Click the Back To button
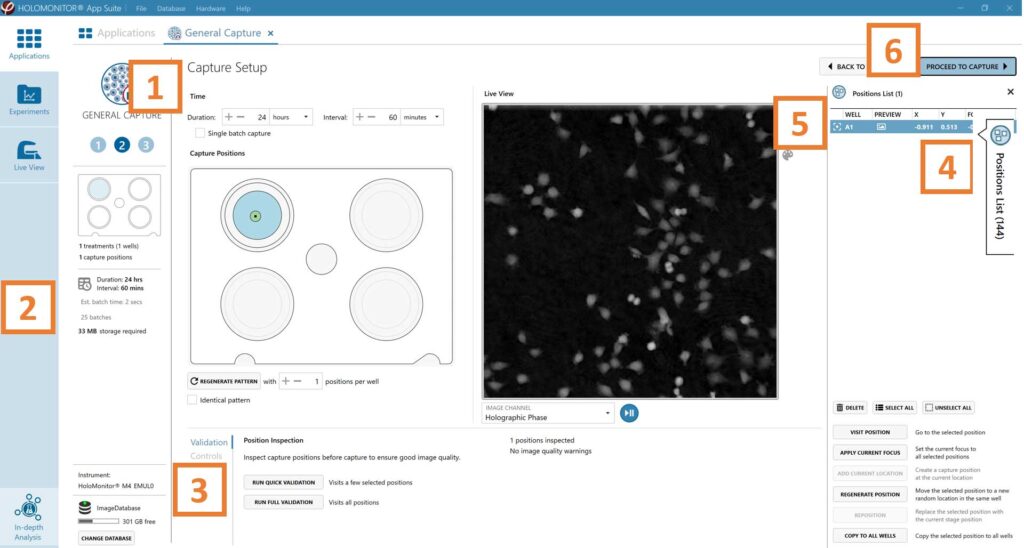Viewport: 1024px width, 548px height. 844,66
